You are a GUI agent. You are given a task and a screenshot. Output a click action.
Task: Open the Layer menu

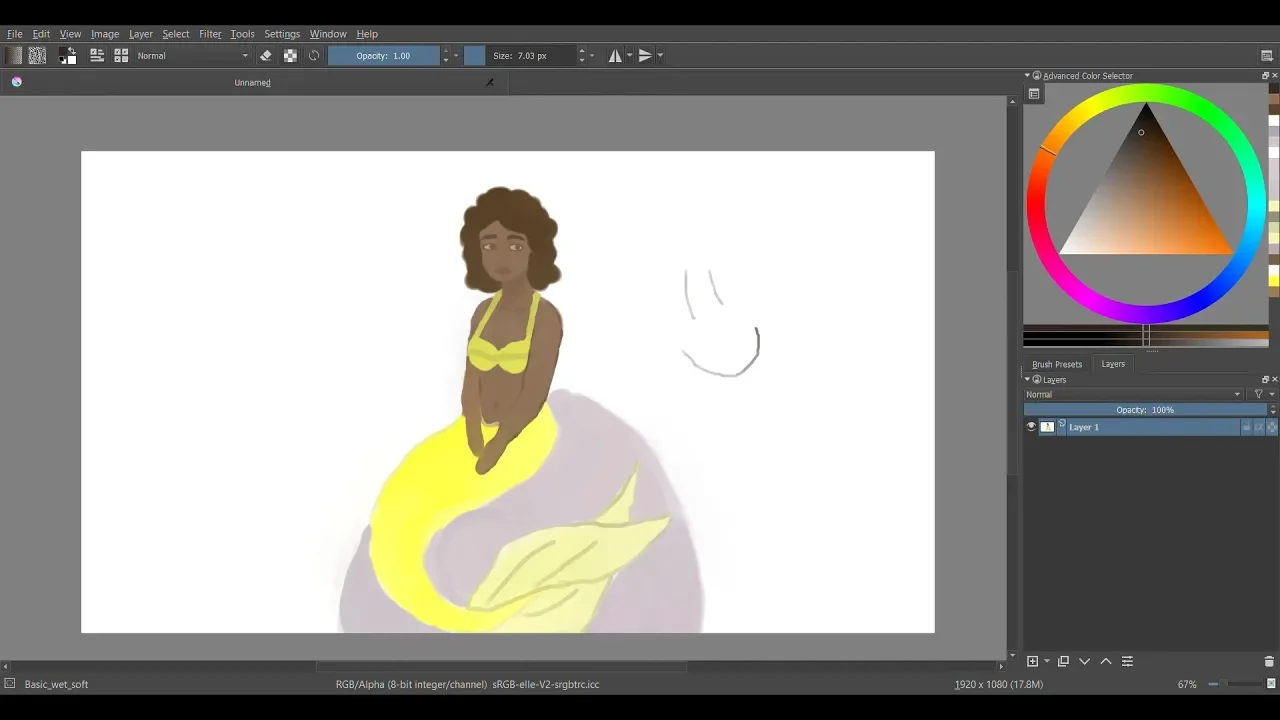[x=141, y=34]
